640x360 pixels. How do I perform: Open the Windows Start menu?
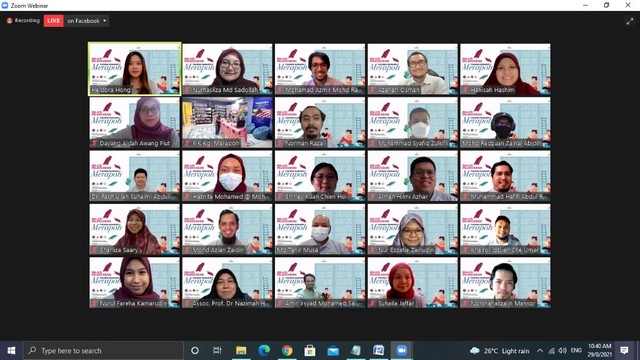pyautogui.click(x=11, y=350)
